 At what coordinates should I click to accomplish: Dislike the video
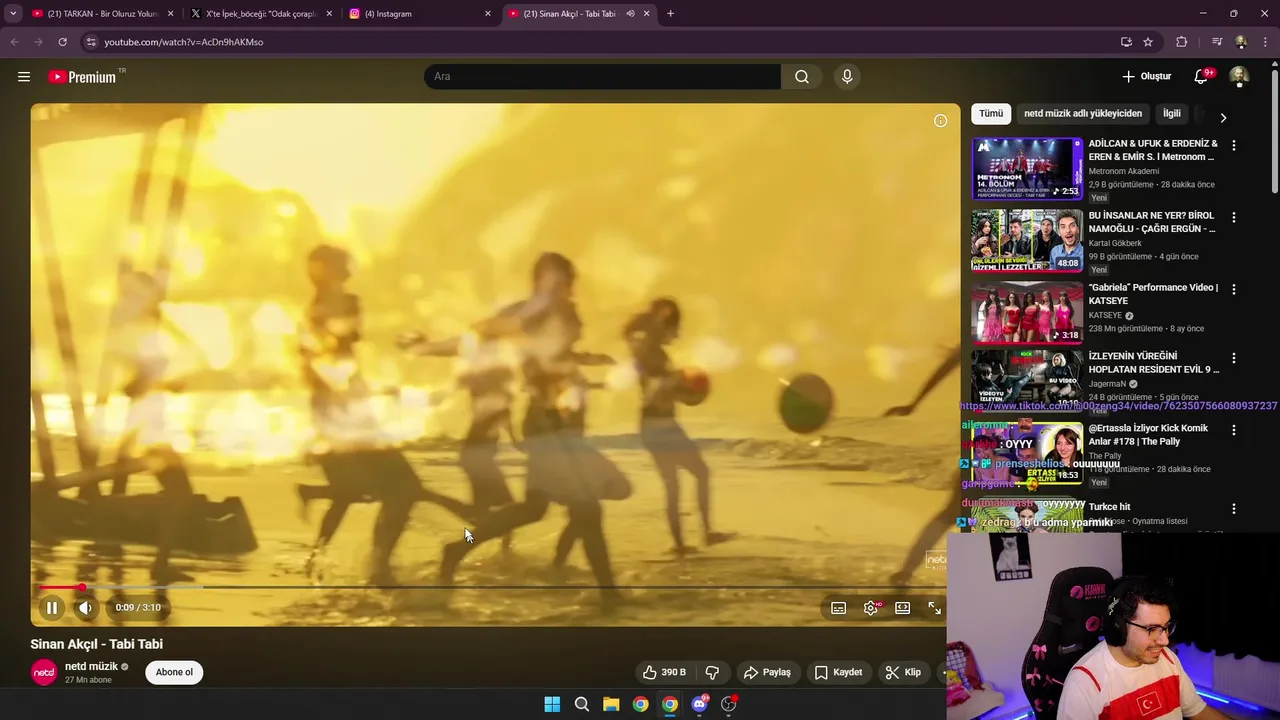coord(712,672)
